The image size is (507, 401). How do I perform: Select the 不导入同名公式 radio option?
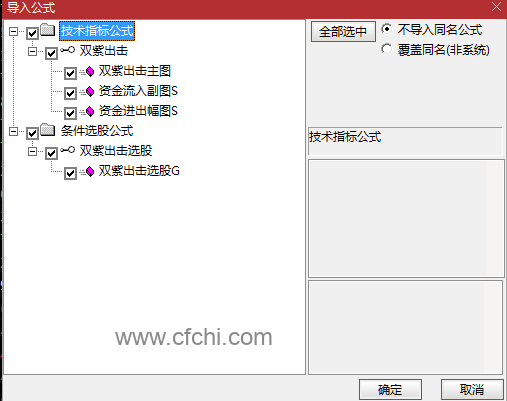tap(386, 29)
